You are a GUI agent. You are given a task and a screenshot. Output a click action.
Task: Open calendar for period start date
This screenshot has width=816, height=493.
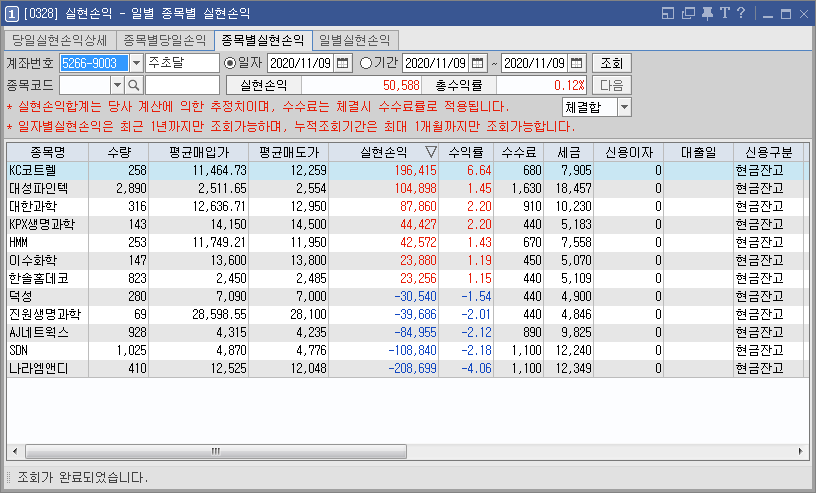pyautogui.click(x=477, y=64)
